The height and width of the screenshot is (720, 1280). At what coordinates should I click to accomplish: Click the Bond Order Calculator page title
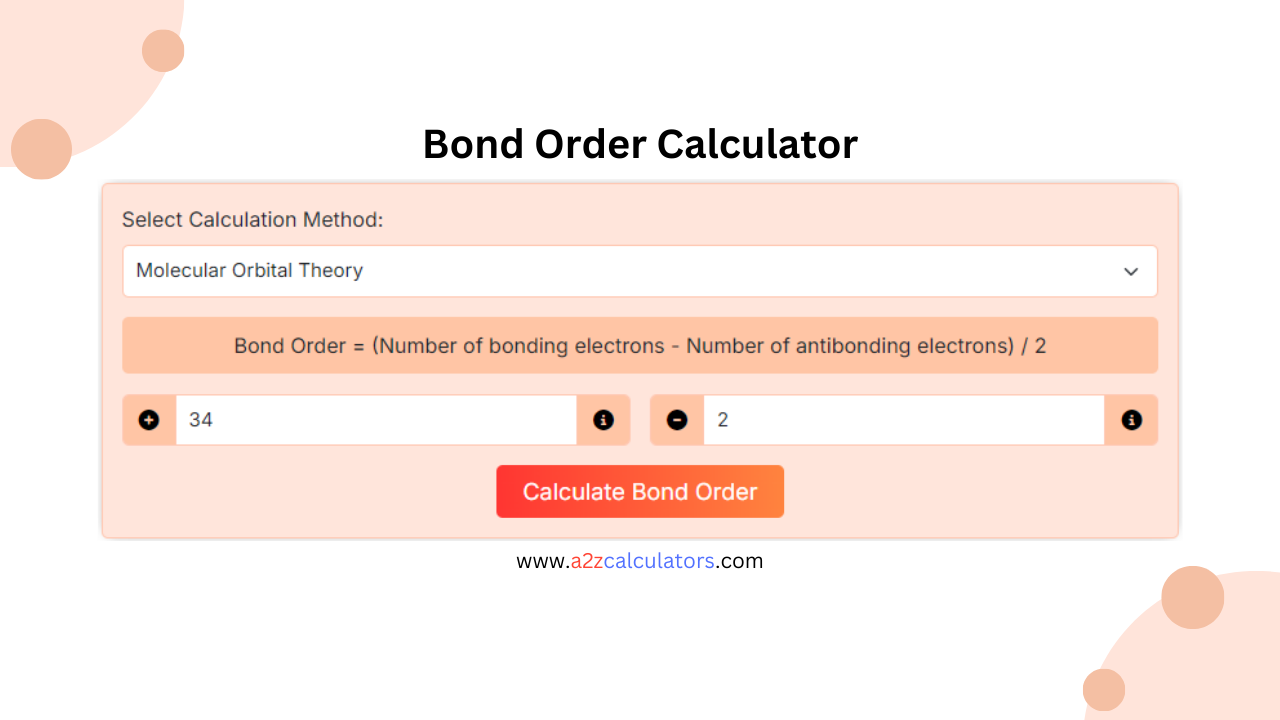[x=640, y=144]
